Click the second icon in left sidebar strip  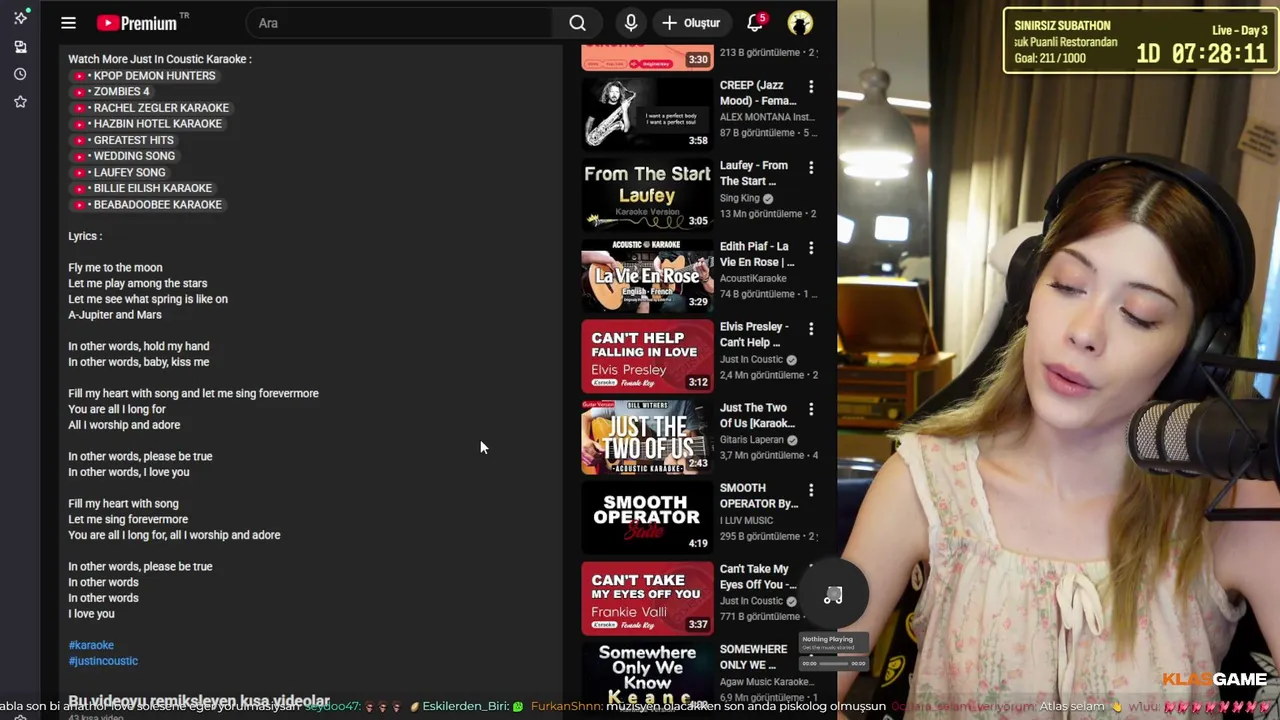pos(20,46)
